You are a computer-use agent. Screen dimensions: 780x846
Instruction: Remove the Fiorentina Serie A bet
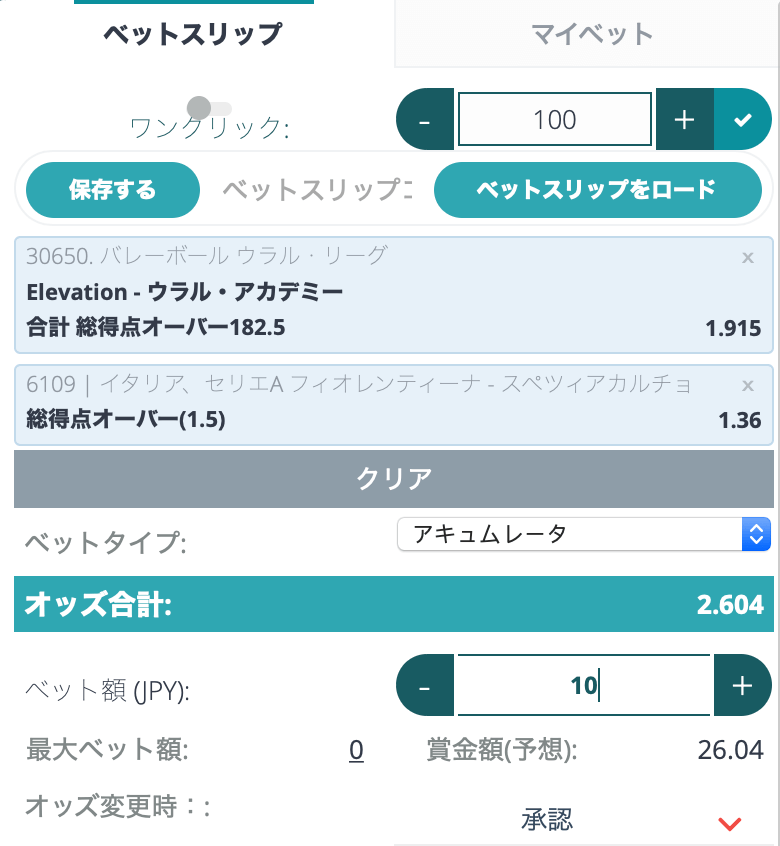pos(747,386)
